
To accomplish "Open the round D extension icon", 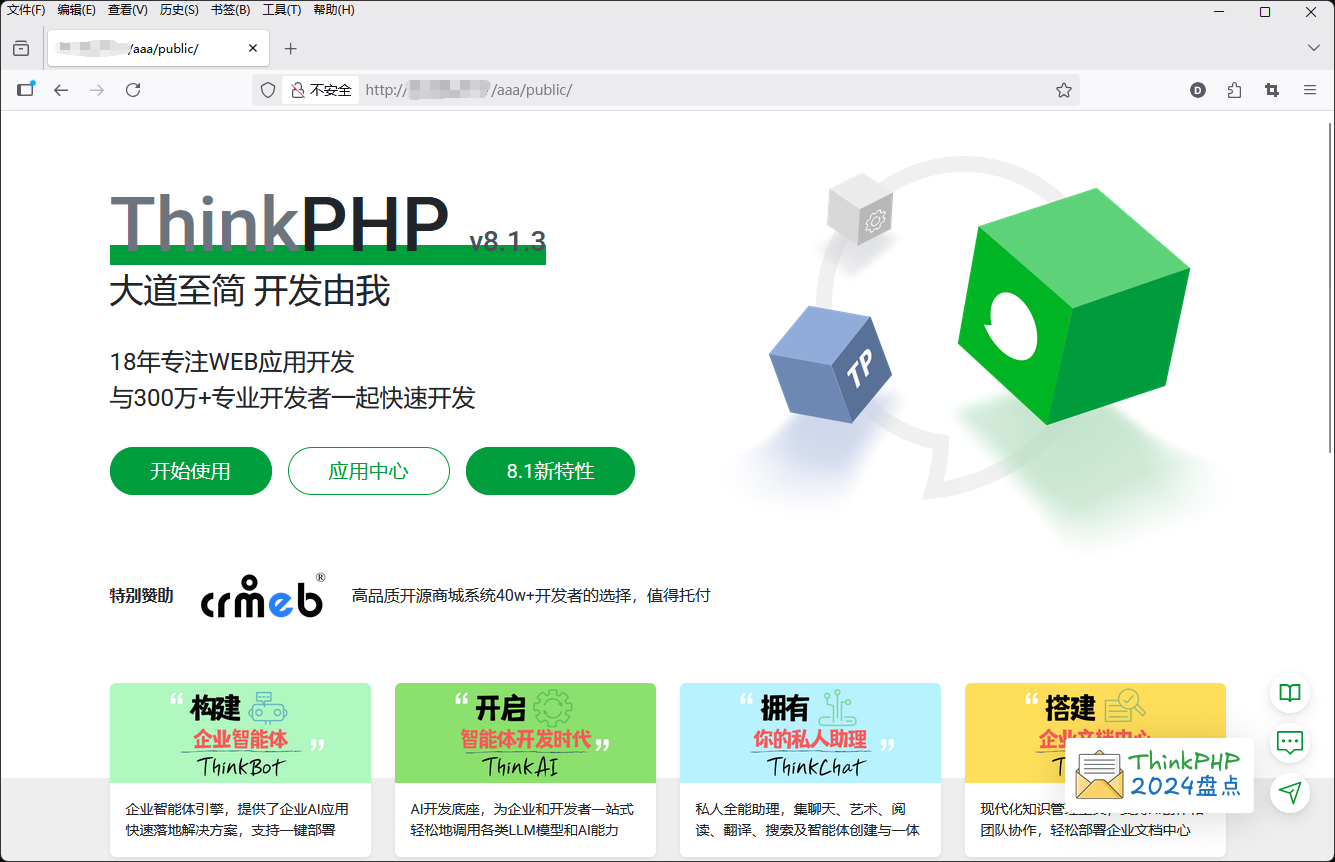I will 1198,90.
